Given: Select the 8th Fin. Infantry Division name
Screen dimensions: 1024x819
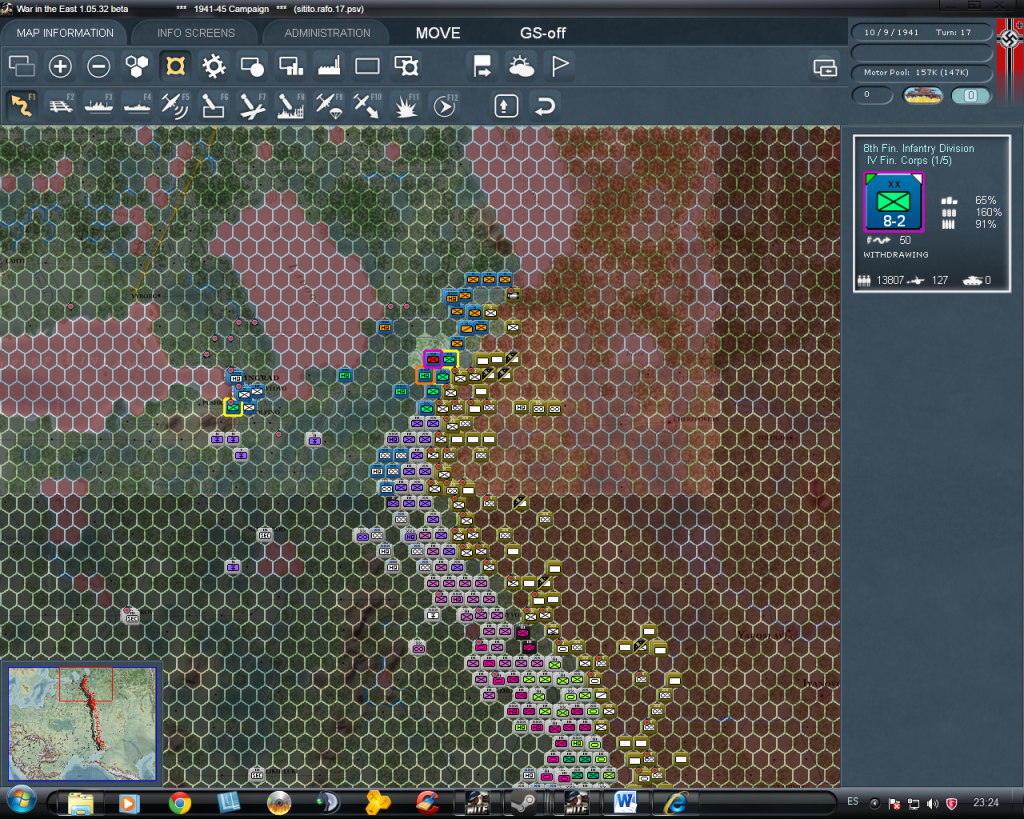Looking at the screenshot, I should [x=918, y=148].
